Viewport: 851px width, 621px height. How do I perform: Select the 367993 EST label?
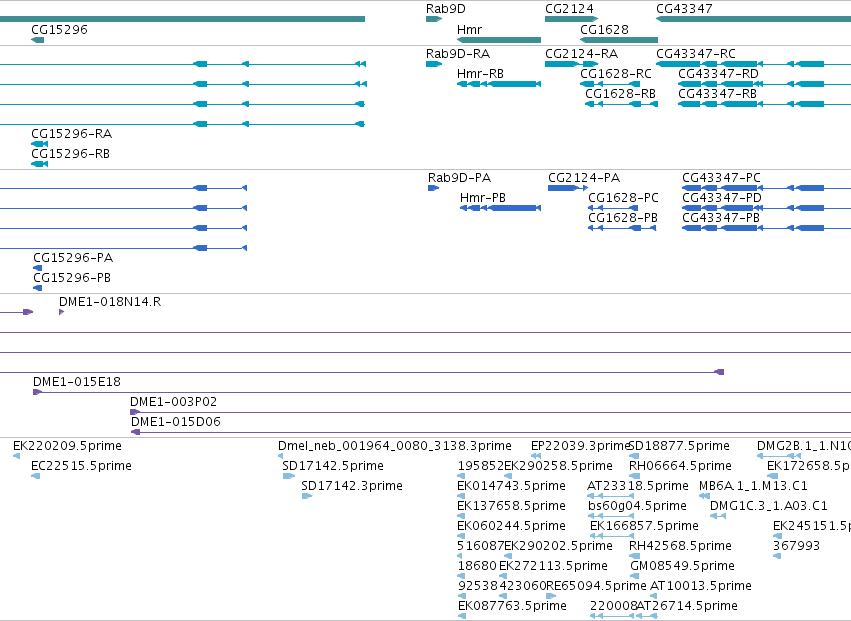(796, 546)
